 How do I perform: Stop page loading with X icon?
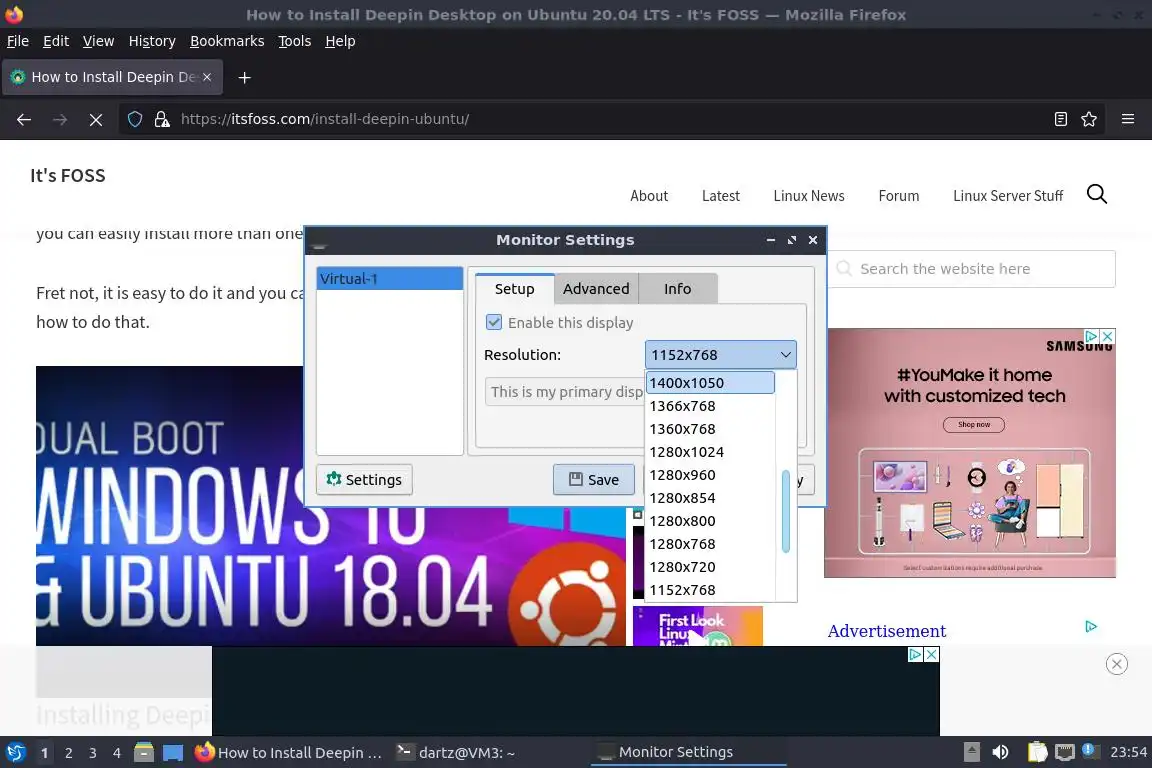[x=96, y=119]
